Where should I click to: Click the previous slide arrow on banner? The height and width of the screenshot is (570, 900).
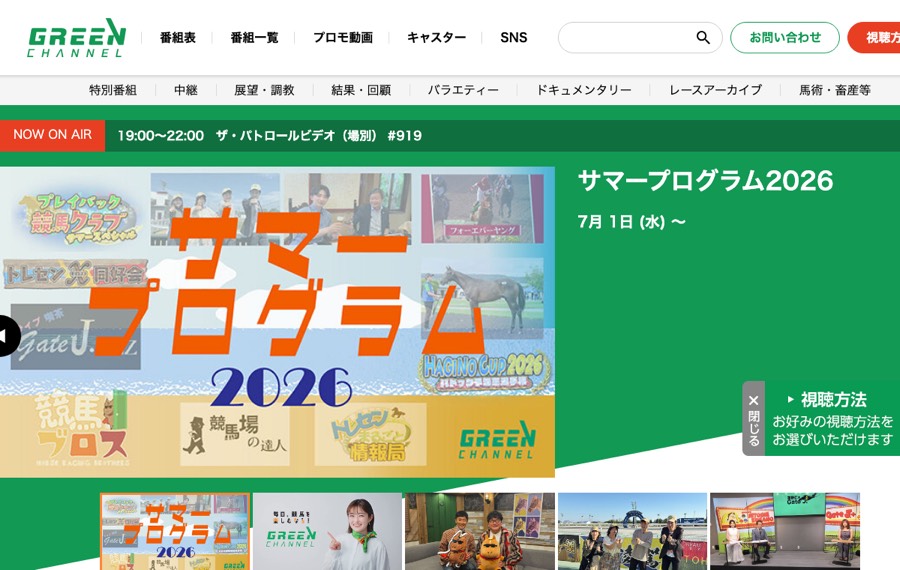7,336
